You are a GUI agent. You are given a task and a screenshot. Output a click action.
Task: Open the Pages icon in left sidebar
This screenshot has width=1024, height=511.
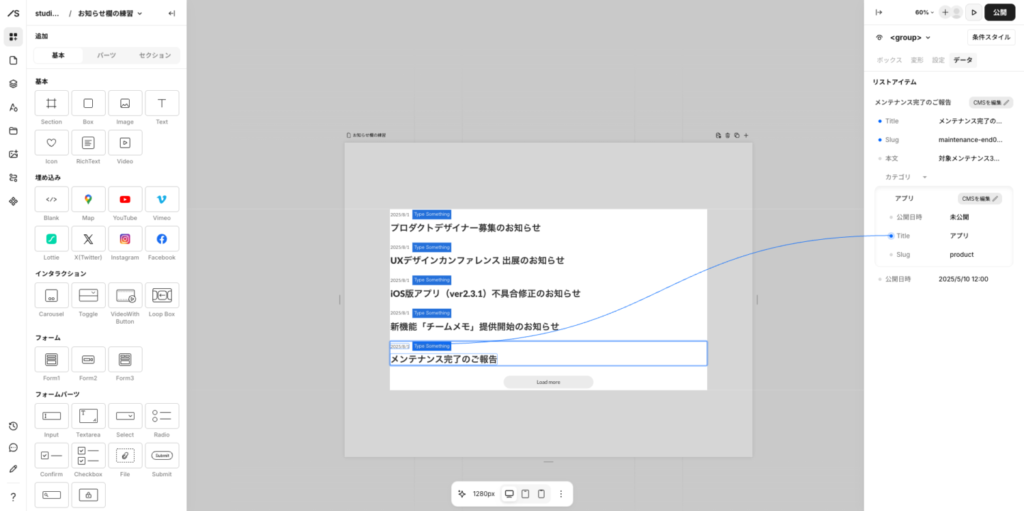(13, 61)
